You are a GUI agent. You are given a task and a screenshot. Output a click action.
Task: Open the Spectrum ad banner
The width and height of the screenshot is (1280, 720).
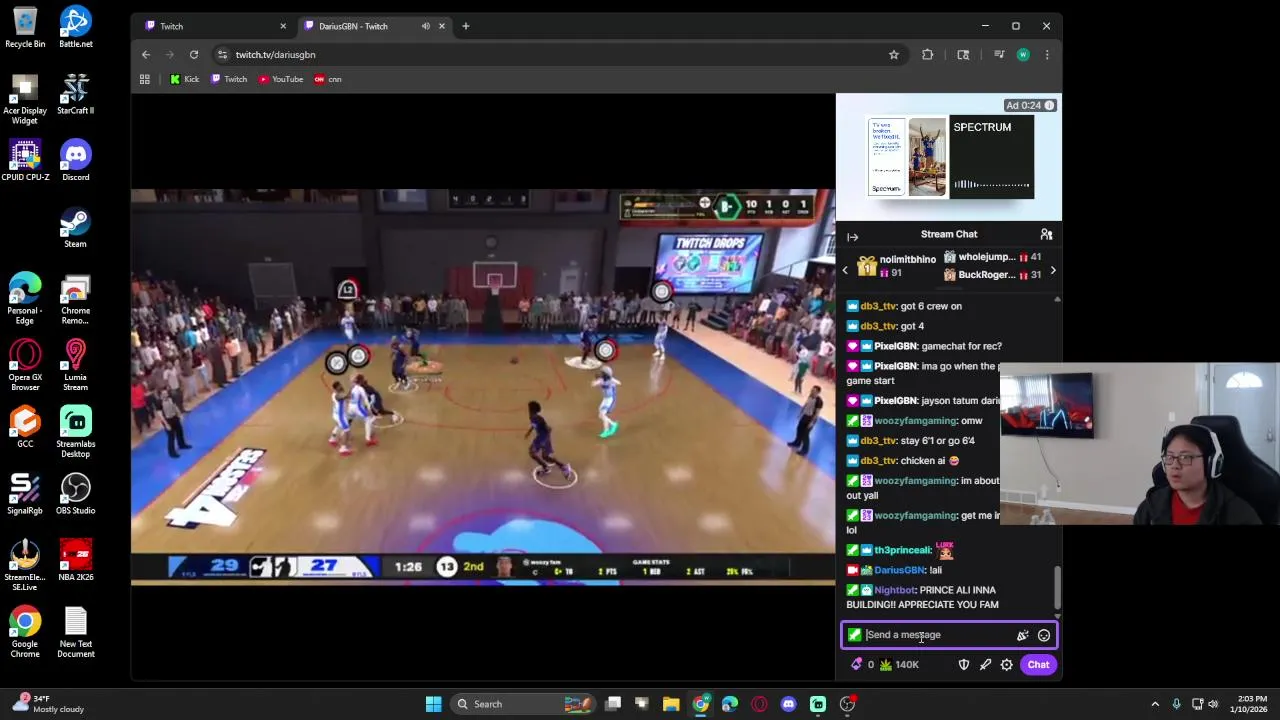[949, 157]
